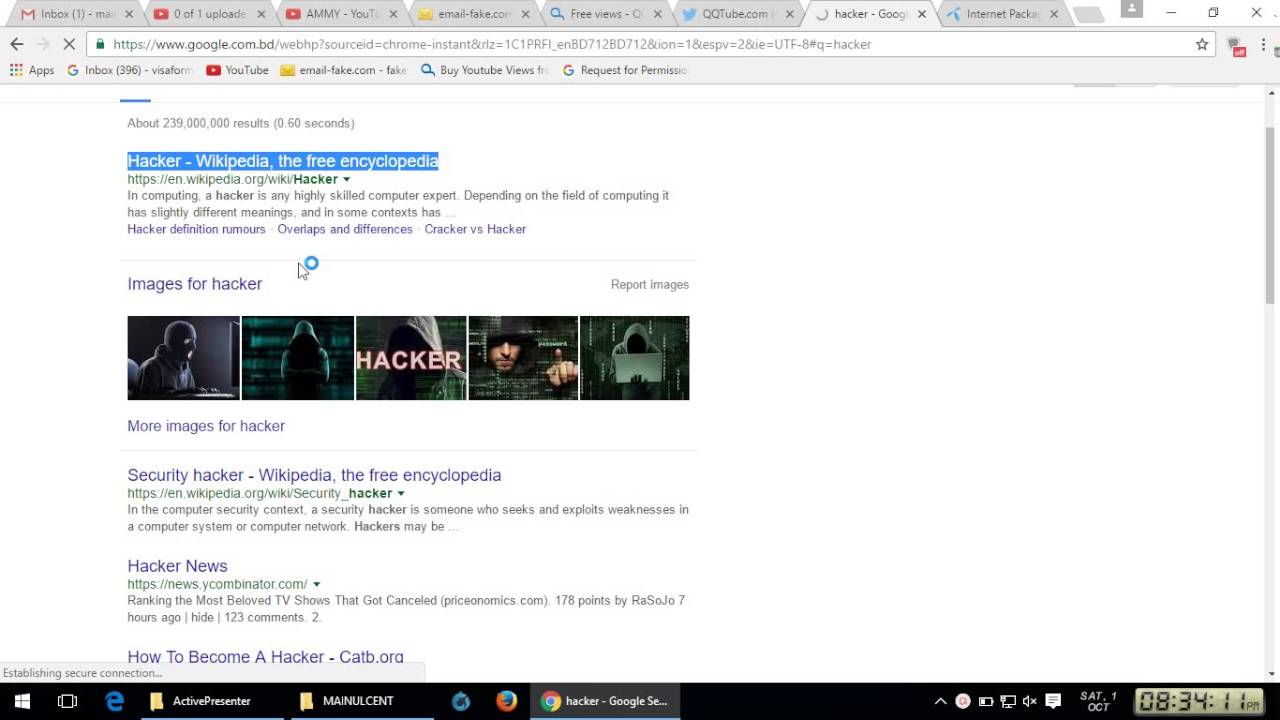Close the Gmail Inbox (1) tab
This screenshot has height=720, width=1280.
[x=128, y=14]
